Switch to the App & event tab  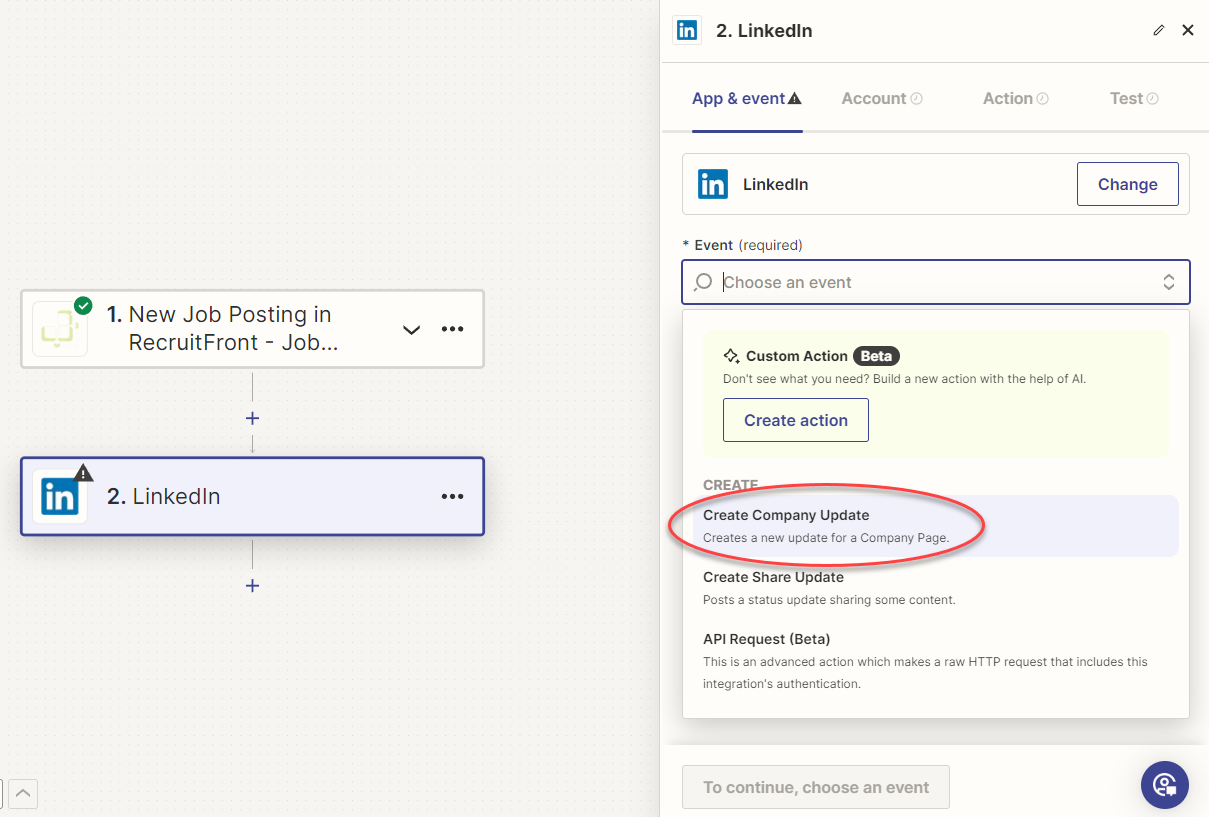(x=747, y=98)
